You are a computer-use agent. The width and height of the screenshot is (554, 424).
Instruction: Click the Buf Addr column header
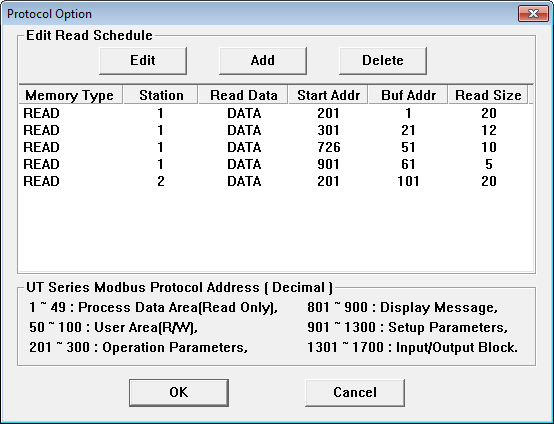pyautogui.click(x=408, y=95)
